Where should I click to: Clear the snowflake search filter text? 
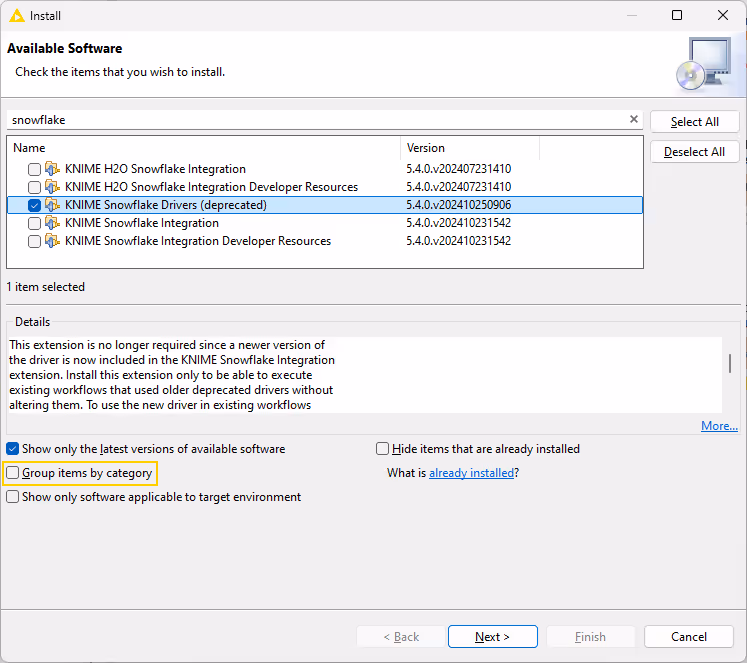pos(633,119)
